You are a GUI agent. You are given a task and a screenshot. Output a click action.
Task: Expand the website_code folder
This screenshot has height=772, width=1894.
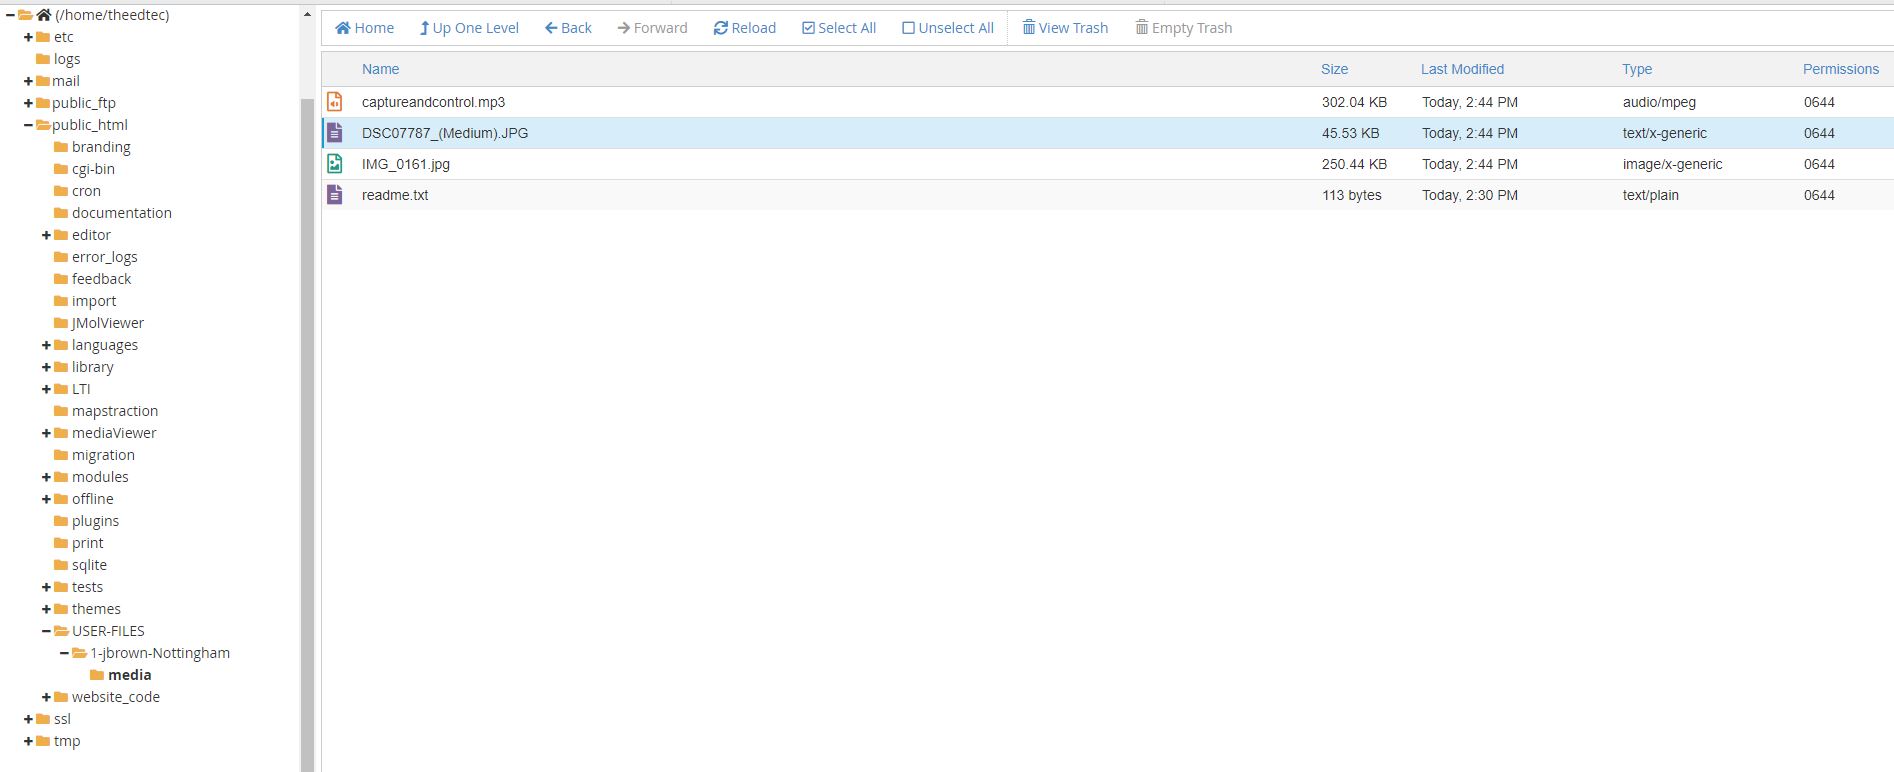pyautogui.click(x=46, y=697)
